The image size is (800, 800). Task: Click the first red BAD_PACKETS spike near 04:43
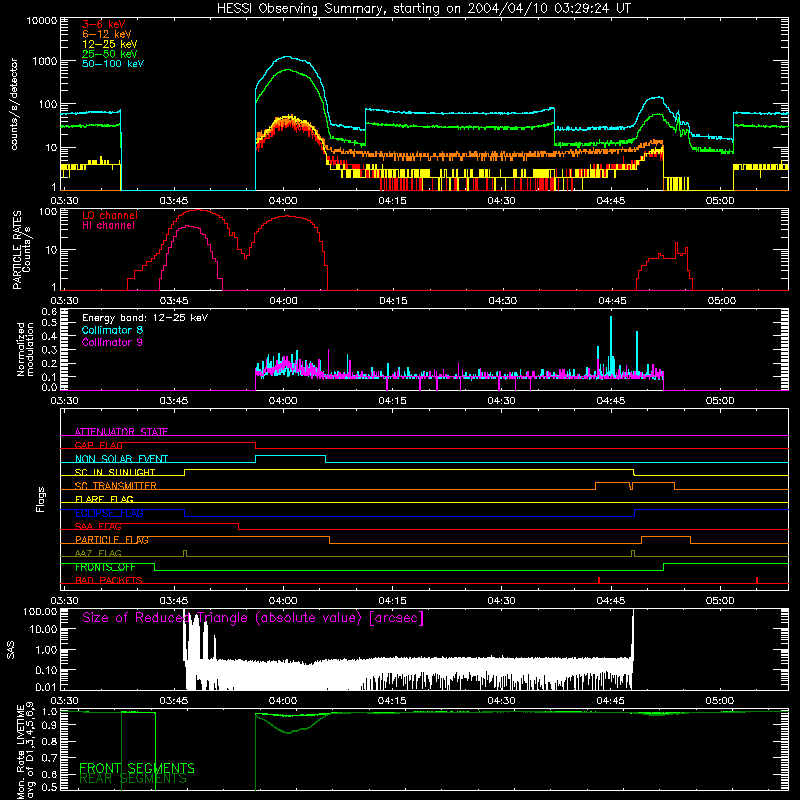click(599, 580)
